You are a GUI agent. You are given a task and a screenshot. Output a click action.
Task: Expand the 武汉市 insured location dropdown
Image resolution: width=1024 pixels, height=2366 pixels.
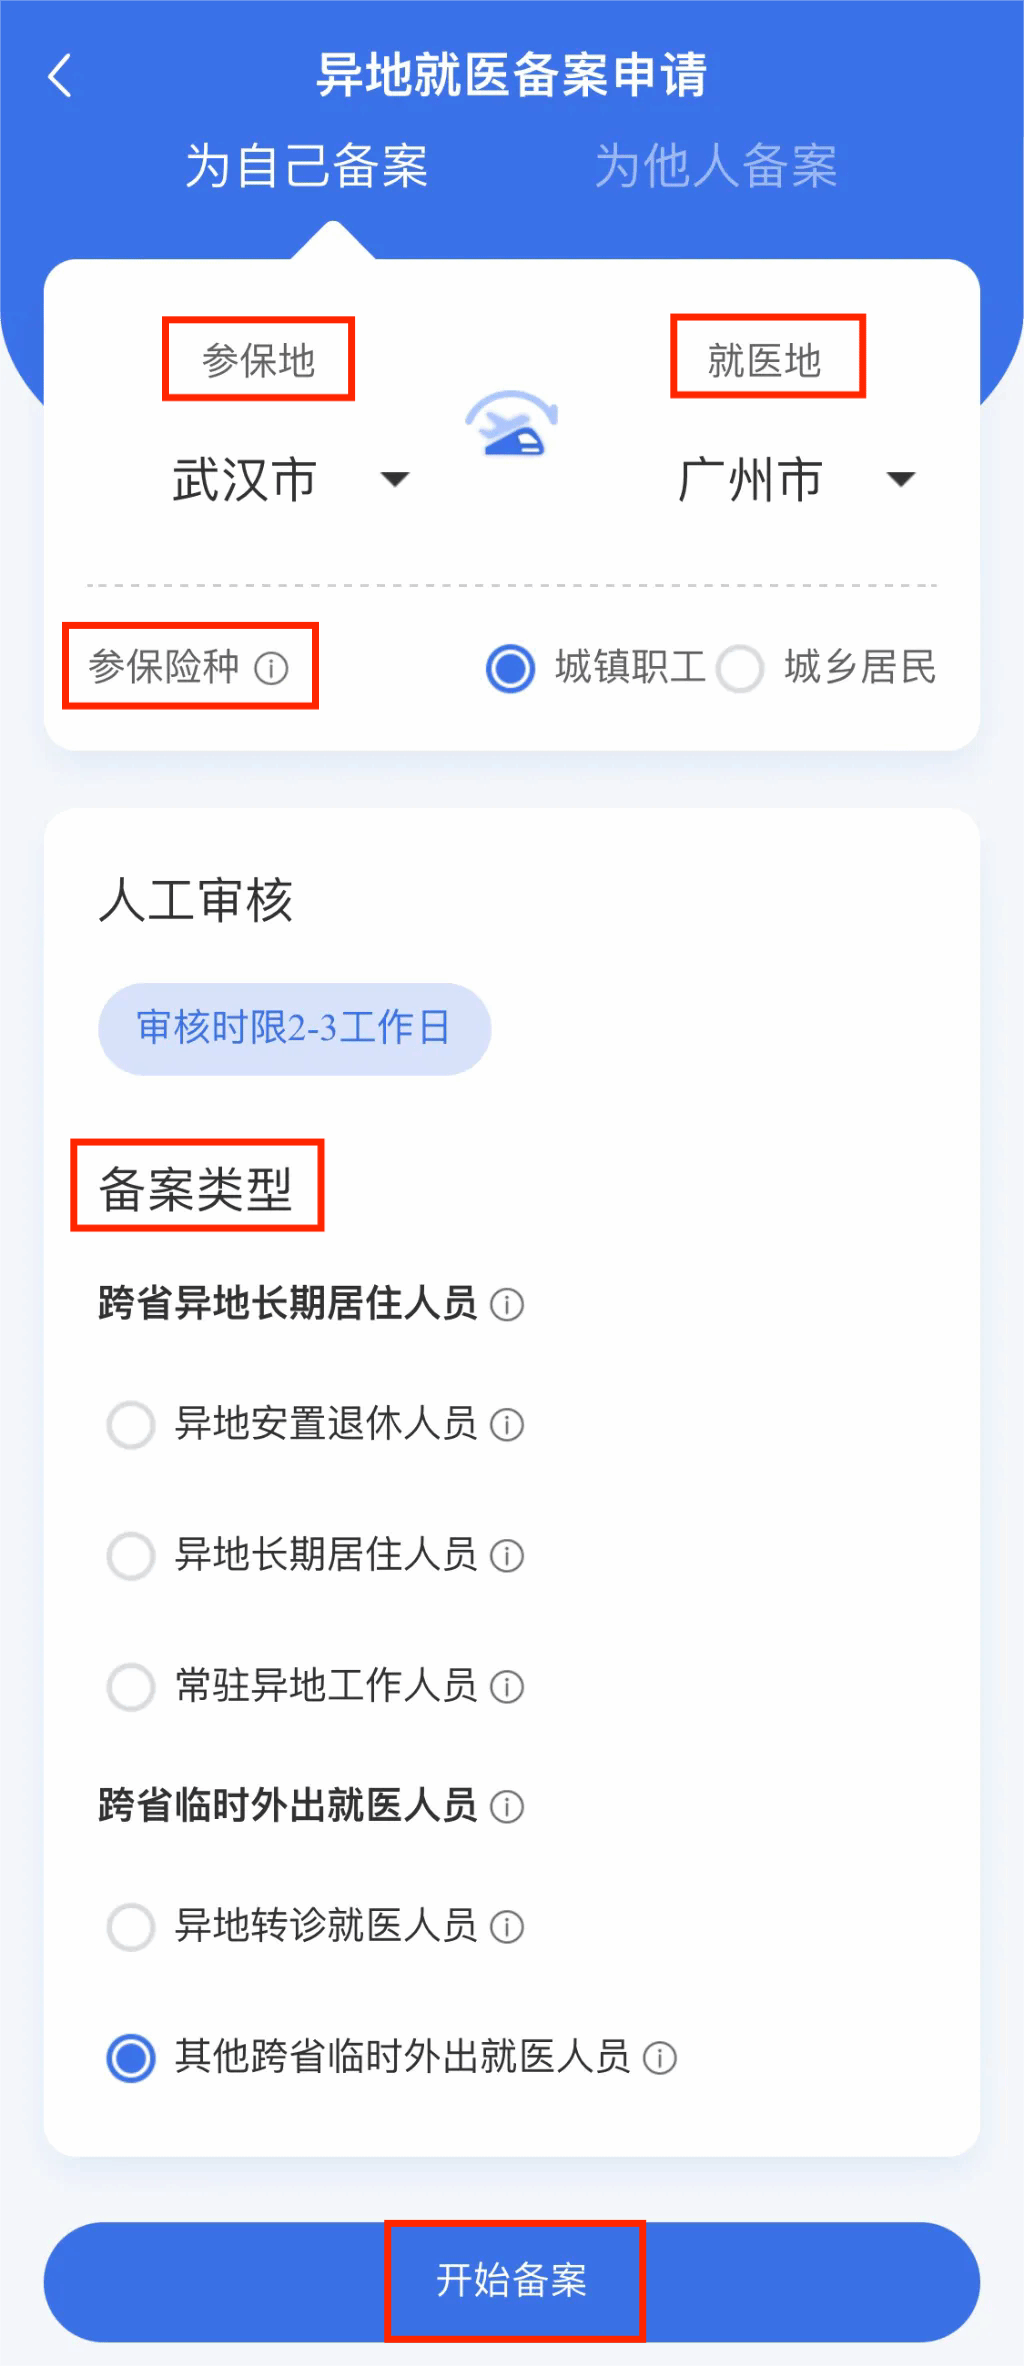click(x=290, y=480)
